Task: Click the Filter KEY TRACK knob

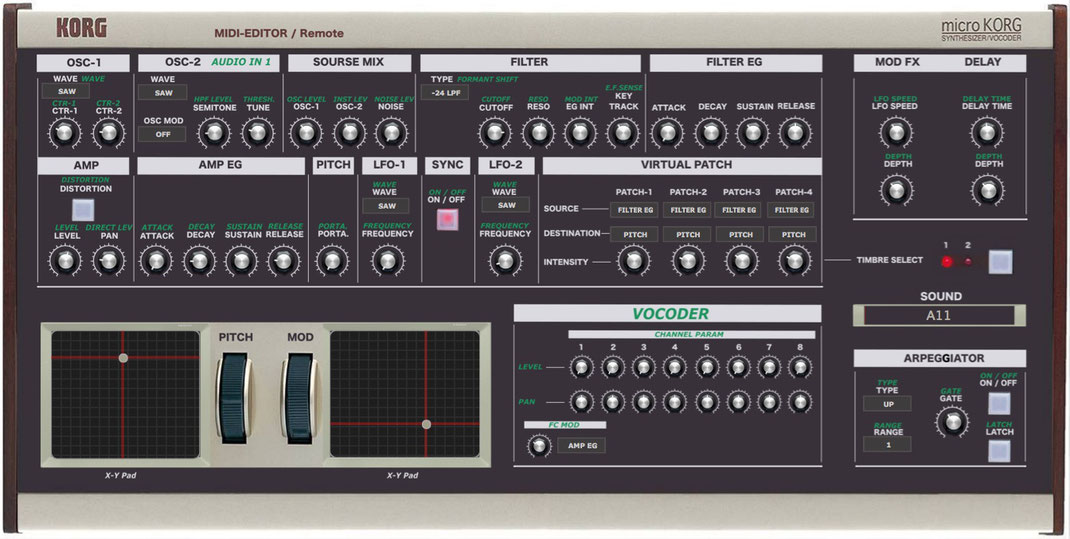Action: (x=622, y=133)
